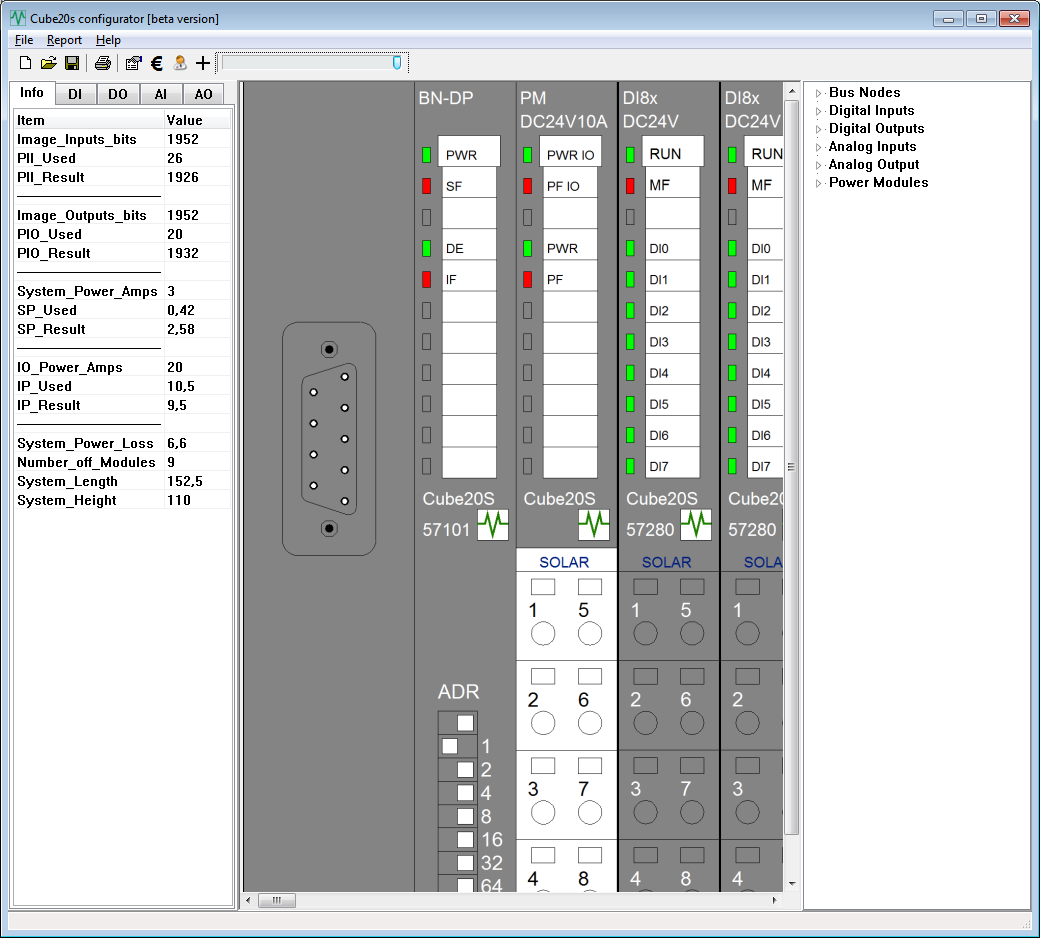
Task: Click the Euro price icon
Action: coord(157,63)
